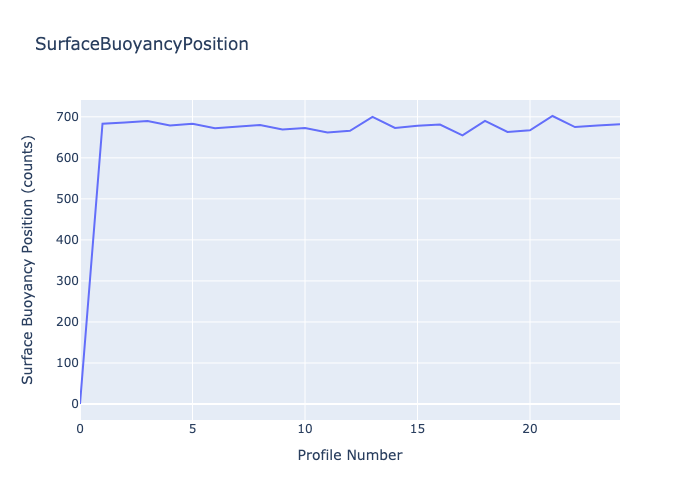Click the 400 y-axis tick label
Screen dimensions: 700x500
click(66, 240)
